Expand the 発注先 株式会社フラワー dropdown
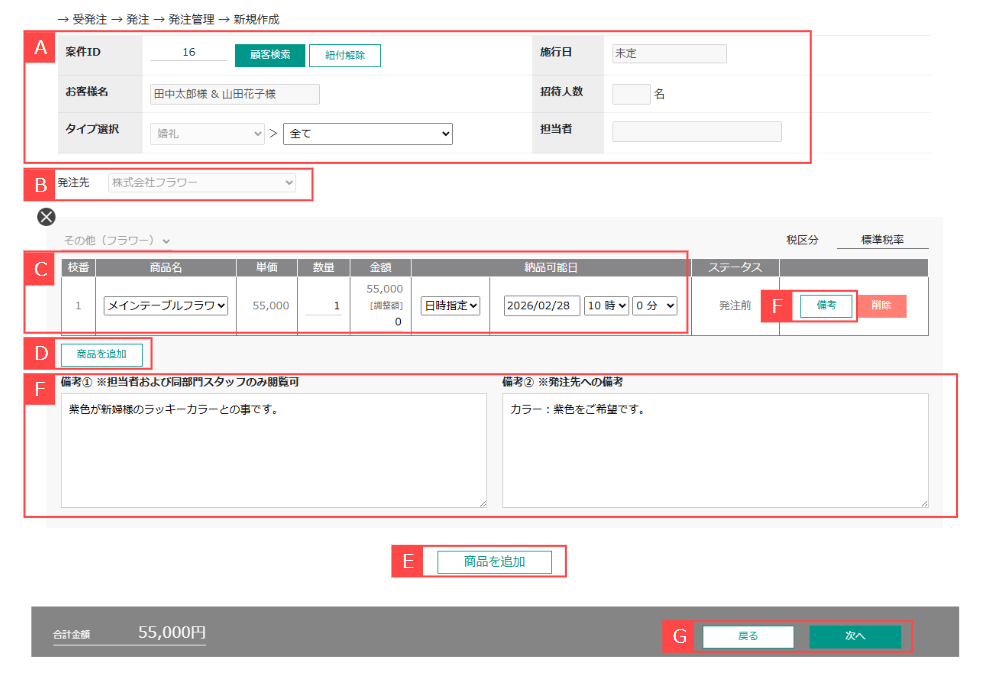This screenshot has height=674, width=996. [202, 183]
